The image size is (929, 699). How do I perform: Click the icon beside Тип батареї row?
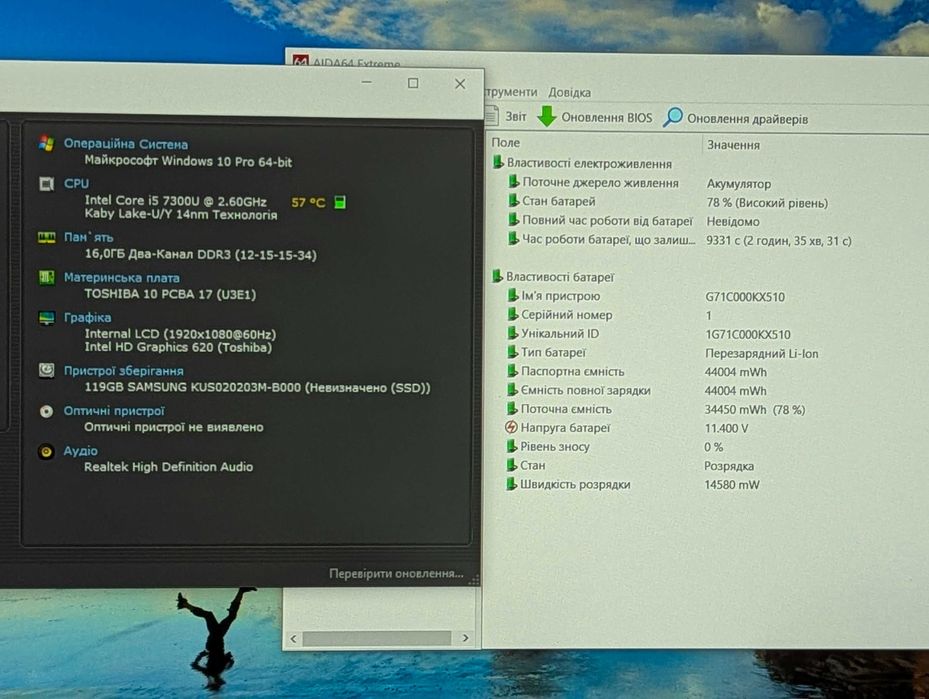click(x=512, y=352)
